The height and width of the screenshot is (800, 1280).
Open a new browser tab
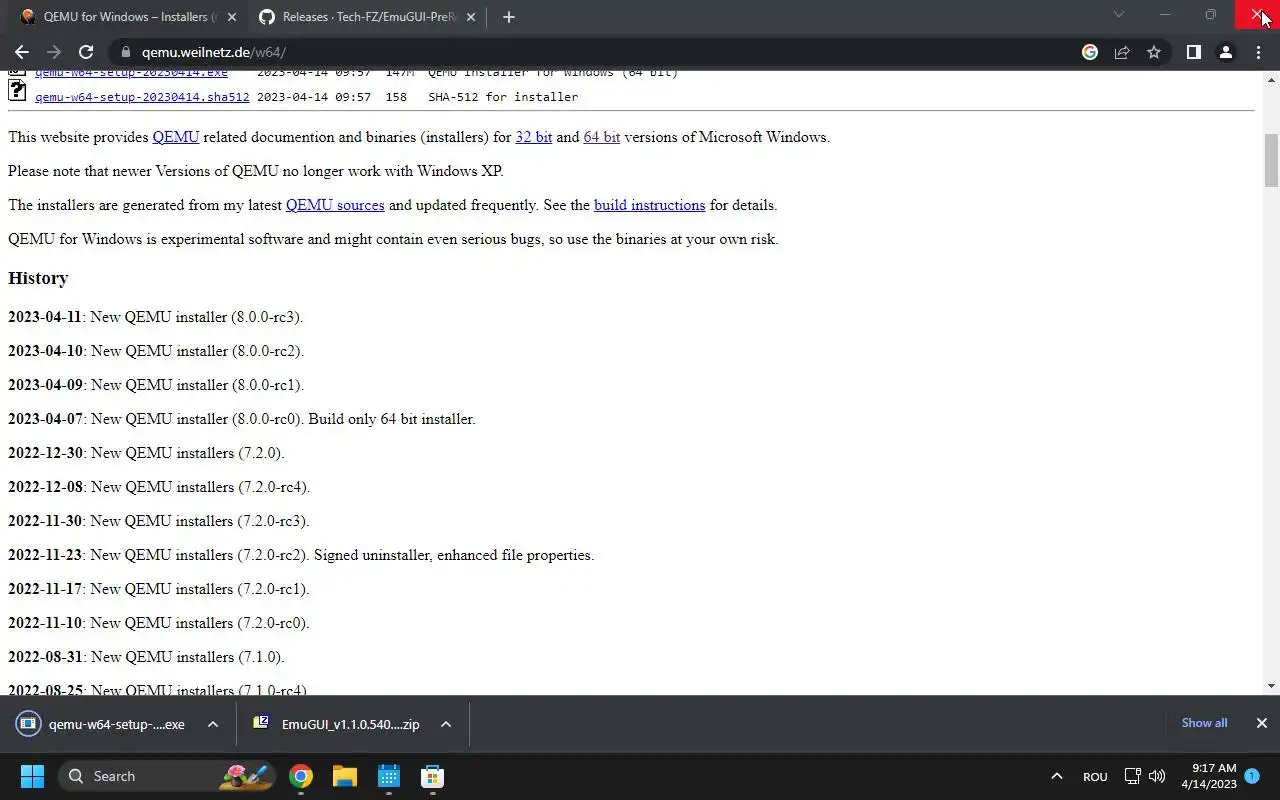pos(509,17)
